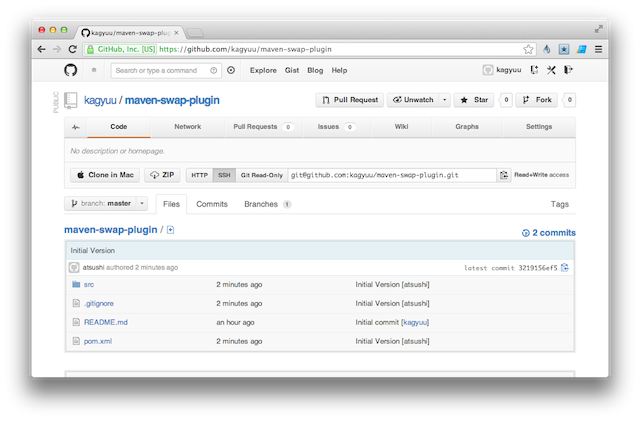This screenshot has height=421, width=640.
Task: Switch to the Network tab
Action: [187, 127]
